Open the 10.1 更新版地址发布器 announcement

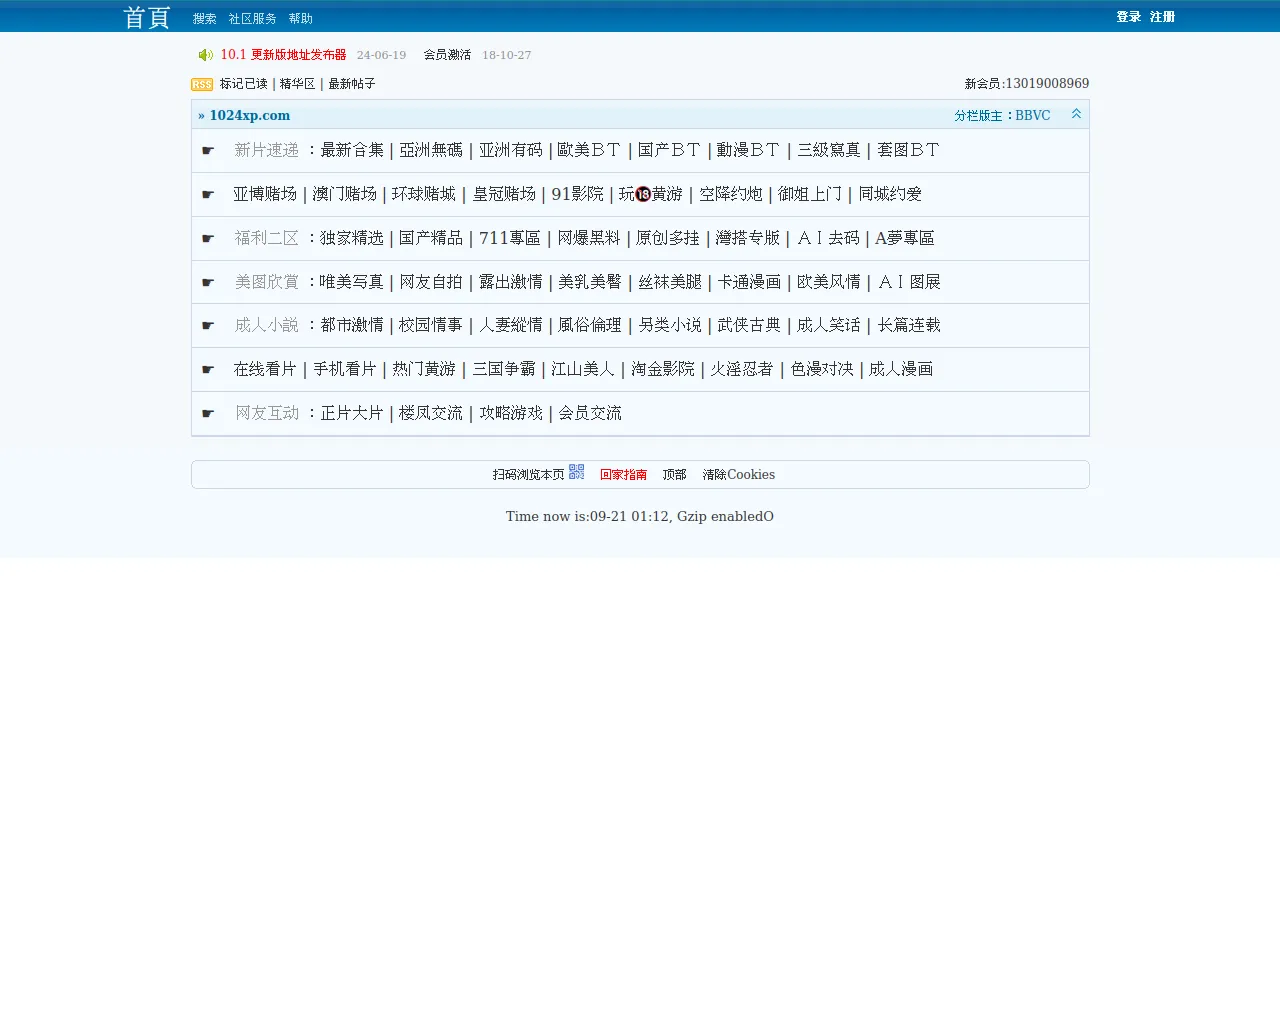tap(283, 55)
